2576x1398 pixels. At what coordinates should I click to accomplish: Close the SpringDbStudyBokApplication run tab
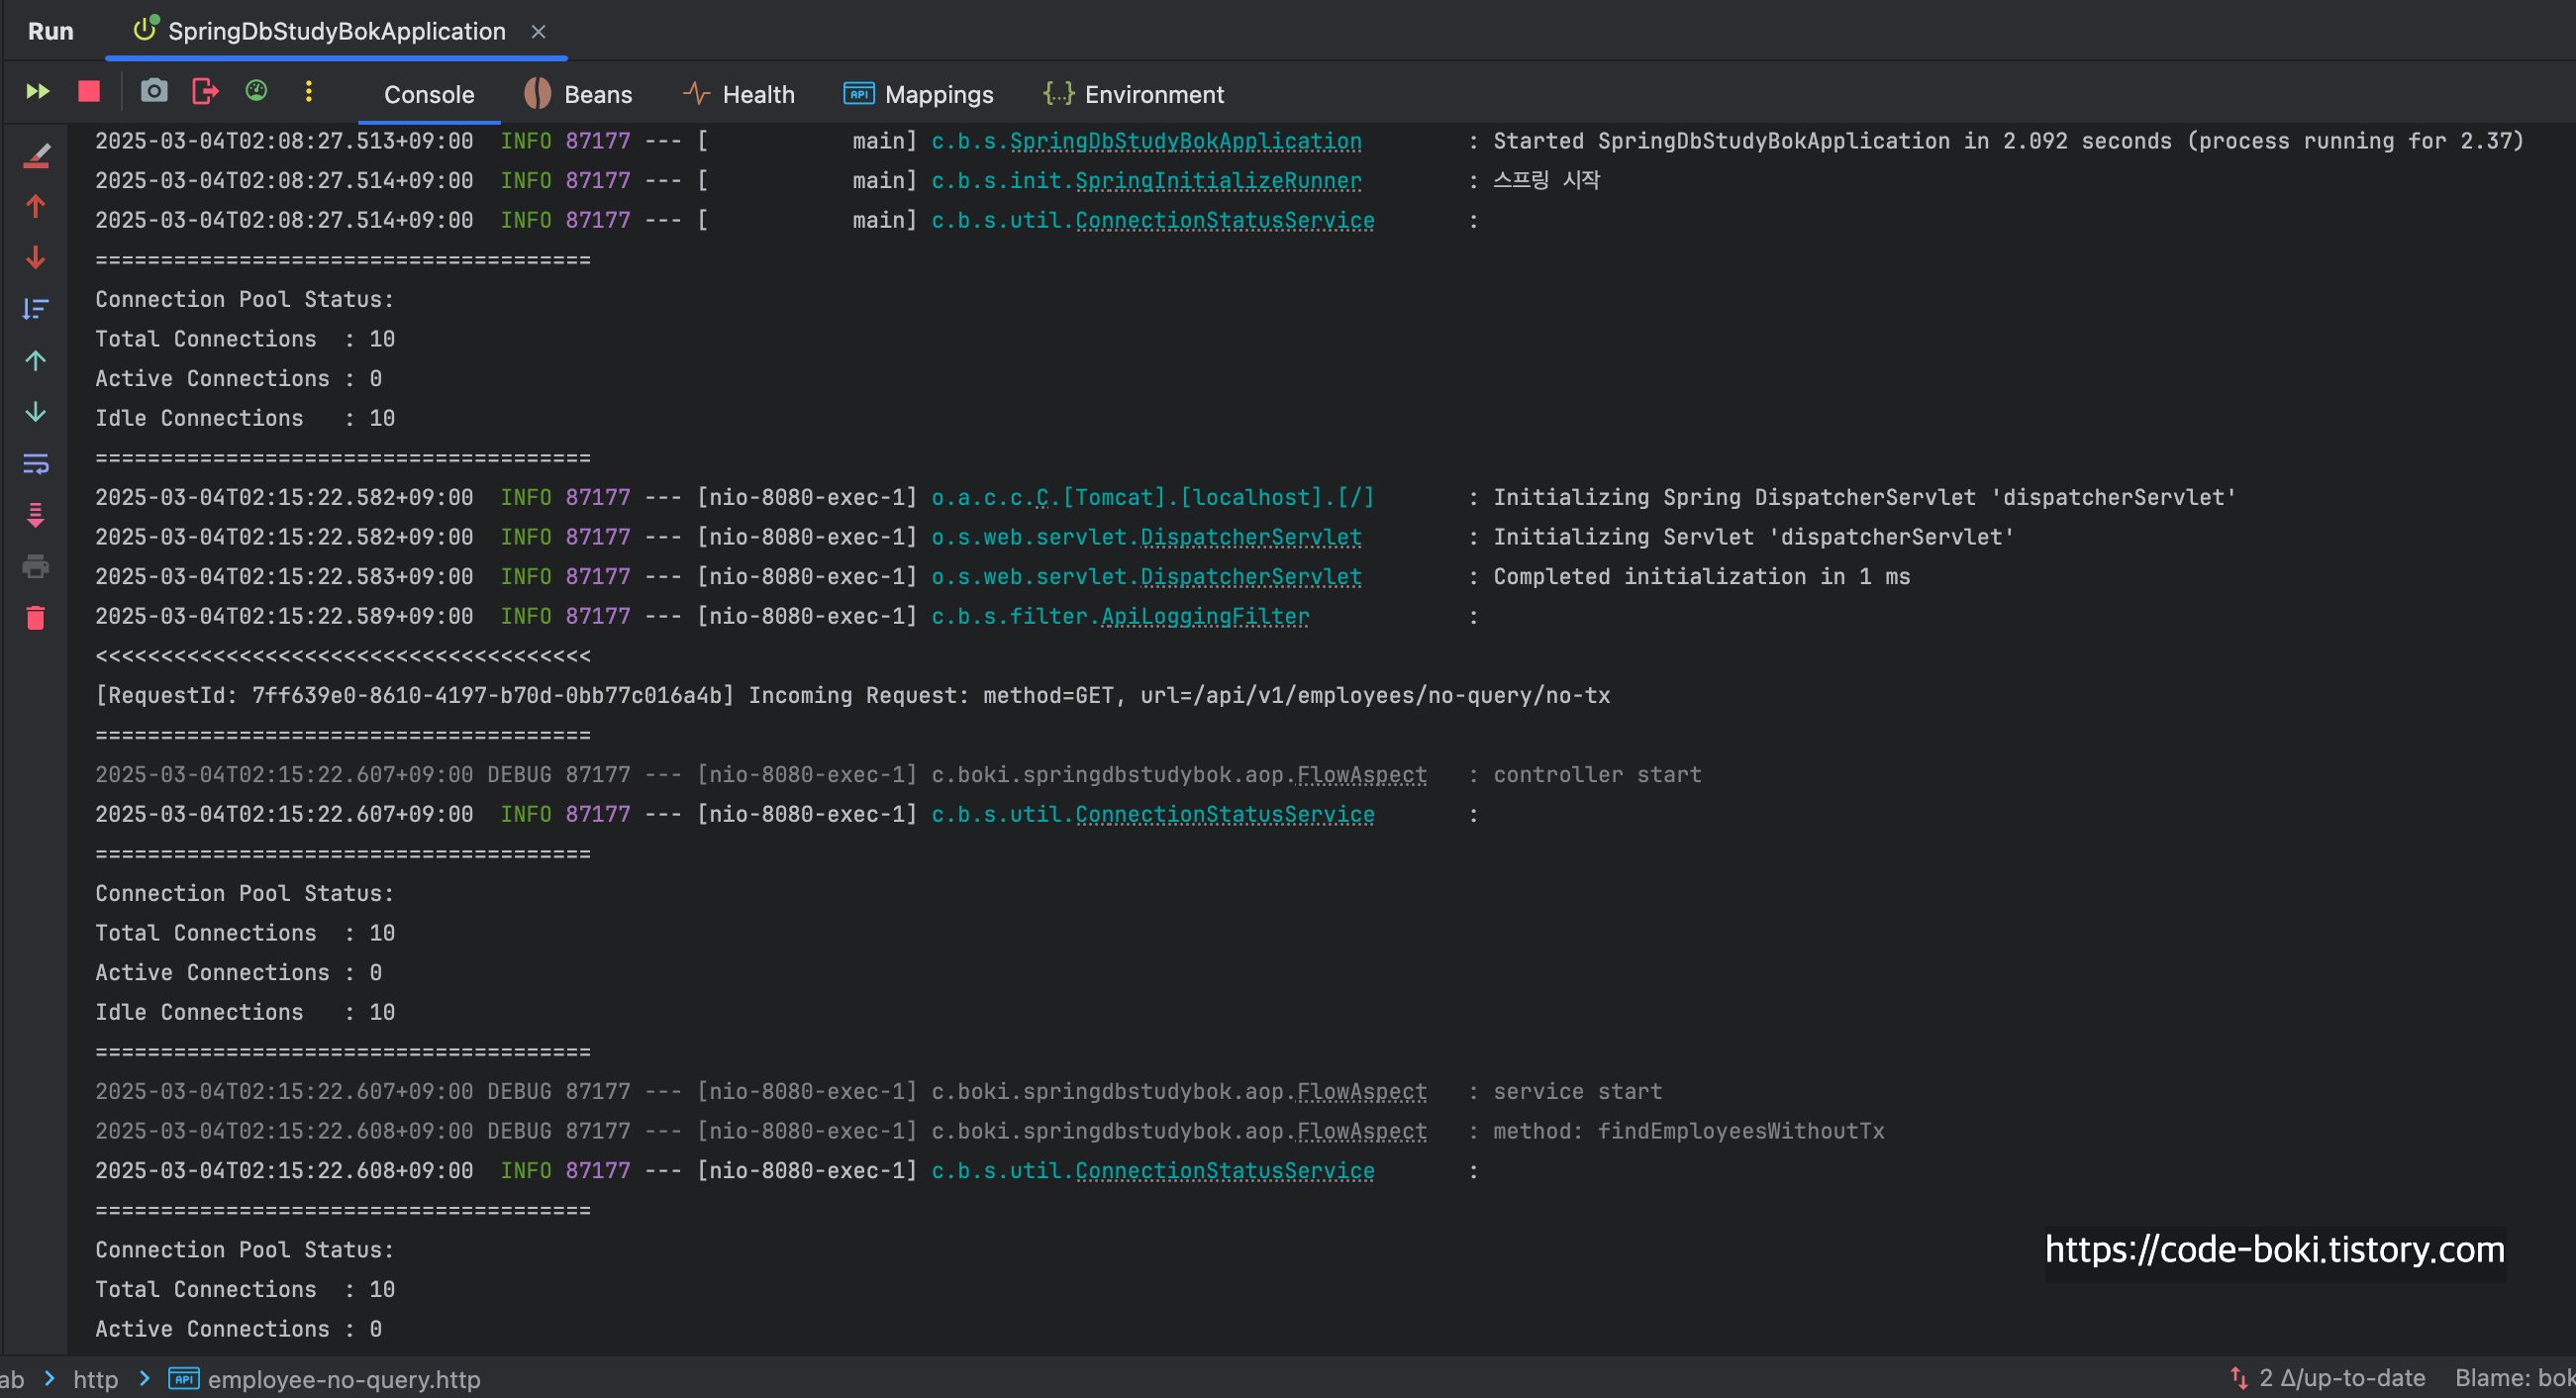(x=538, y=32)
